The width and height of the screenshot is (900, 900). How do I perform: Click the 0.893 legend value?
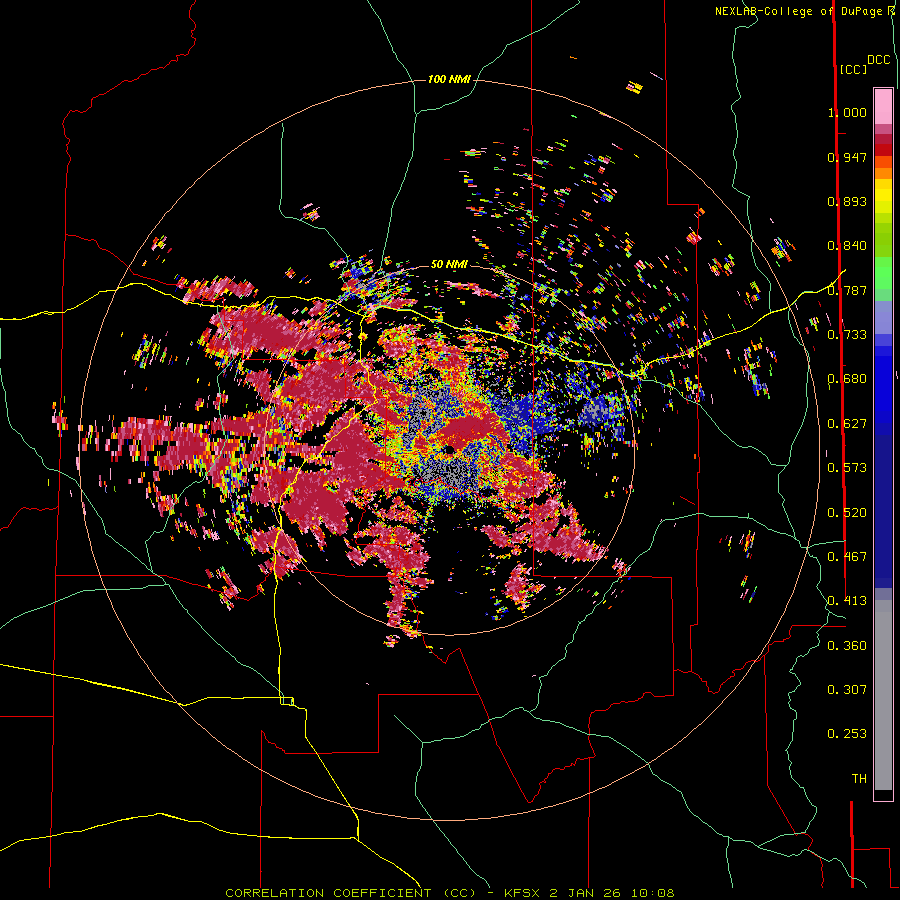pos(847,201)
